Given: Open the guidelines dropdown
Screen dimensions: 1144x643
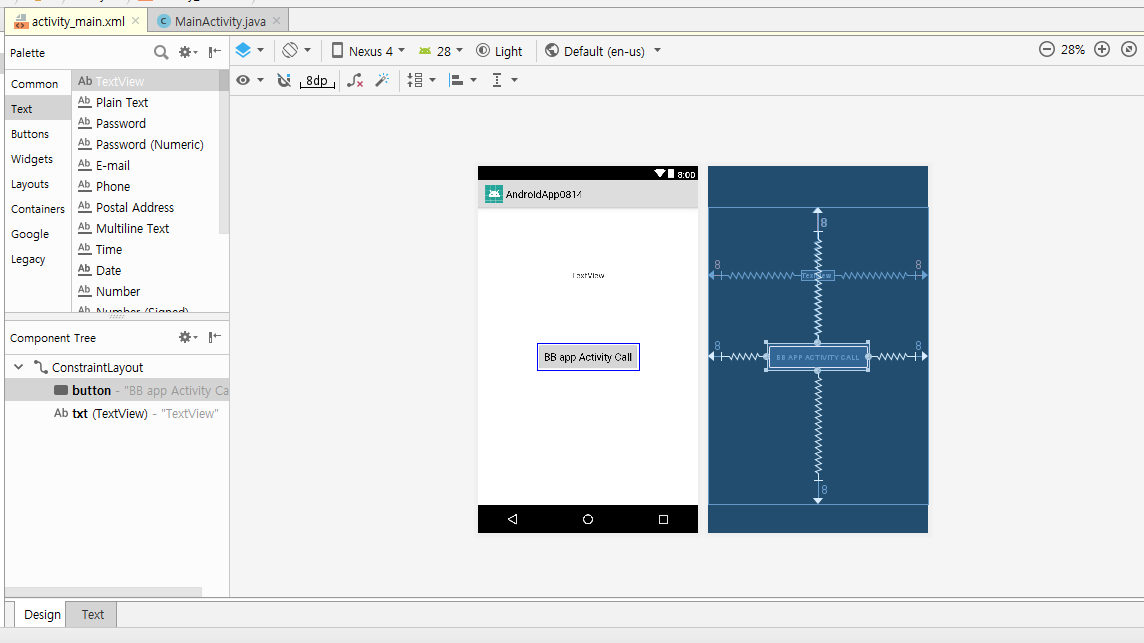Looking at the screenshot, I should [x=504, y=80].
